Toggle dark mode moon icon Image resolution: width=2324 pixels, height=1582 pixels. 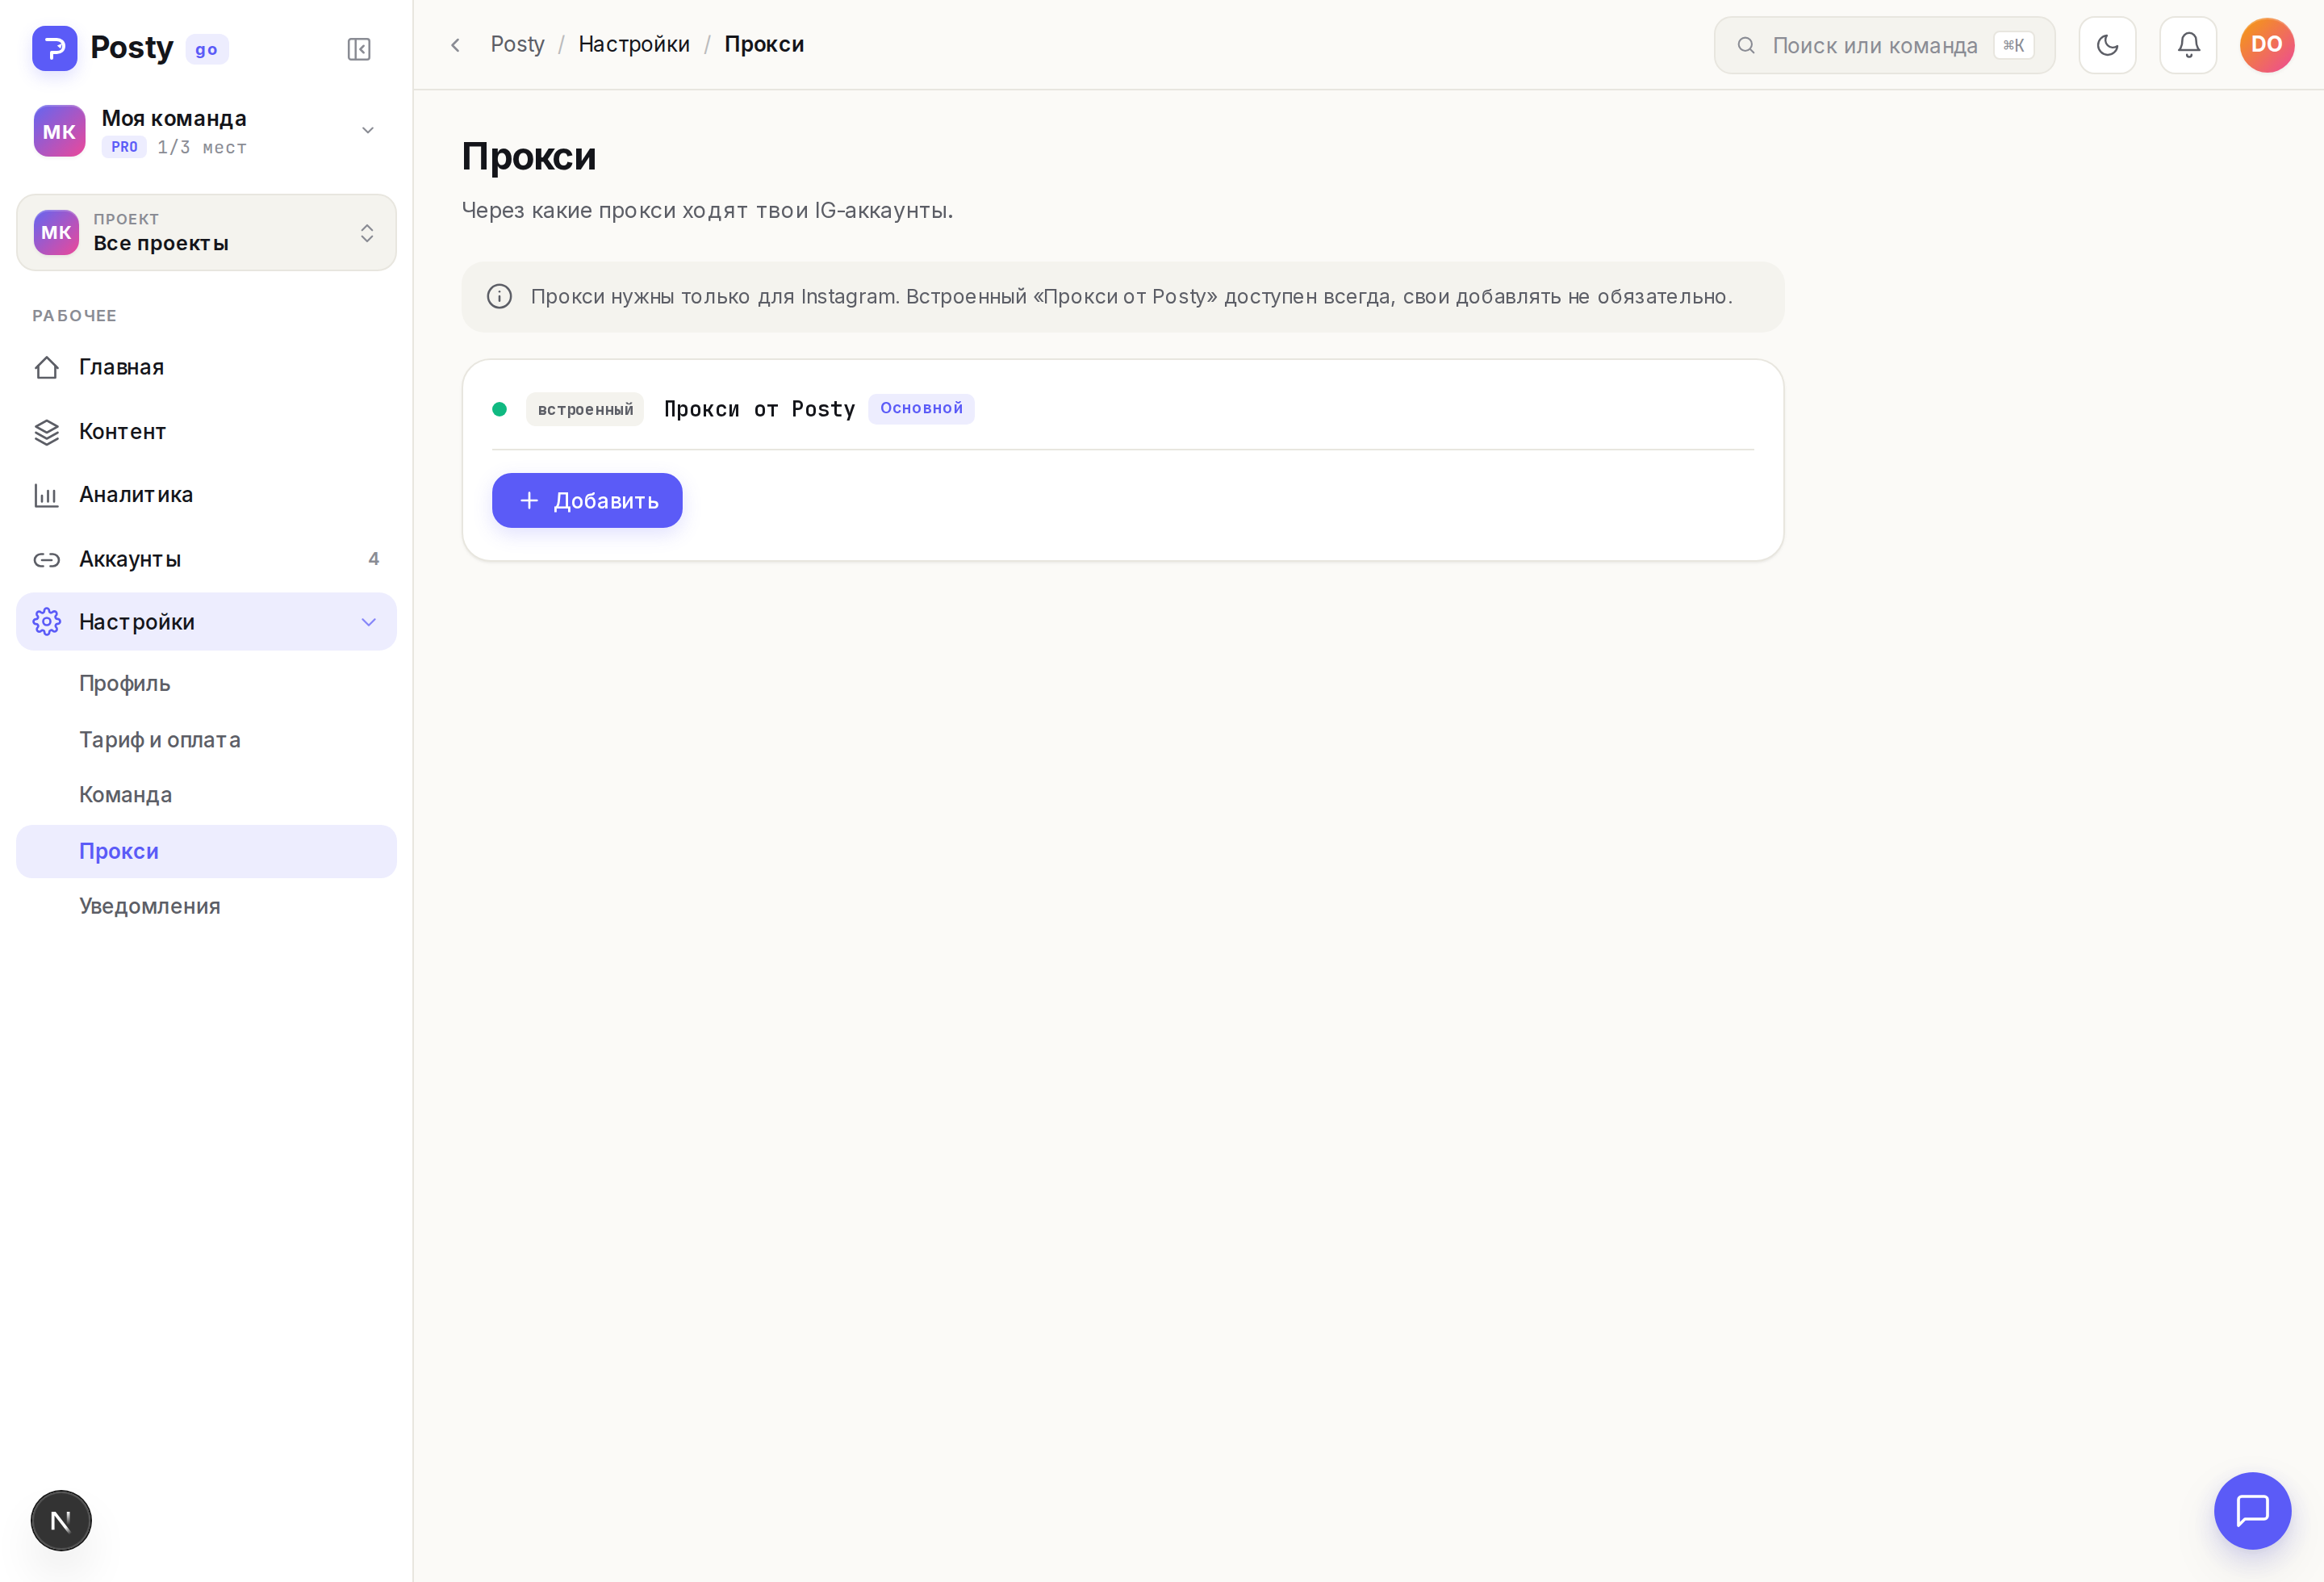2107,45
